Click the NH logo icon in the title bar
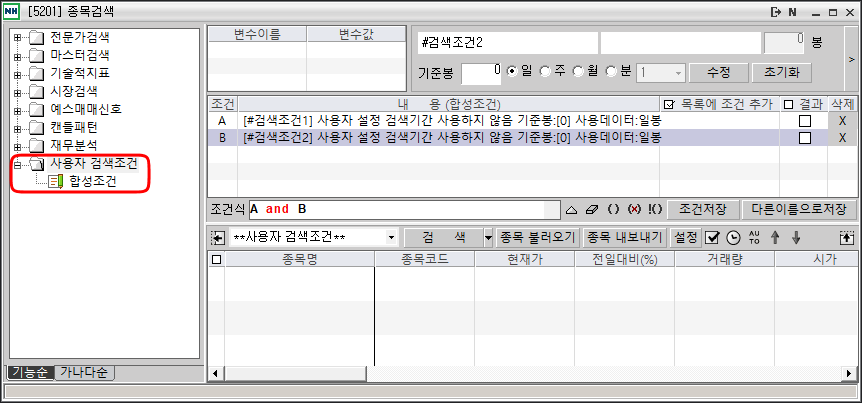This screenshot has height=403, width=862. (13, 12)
